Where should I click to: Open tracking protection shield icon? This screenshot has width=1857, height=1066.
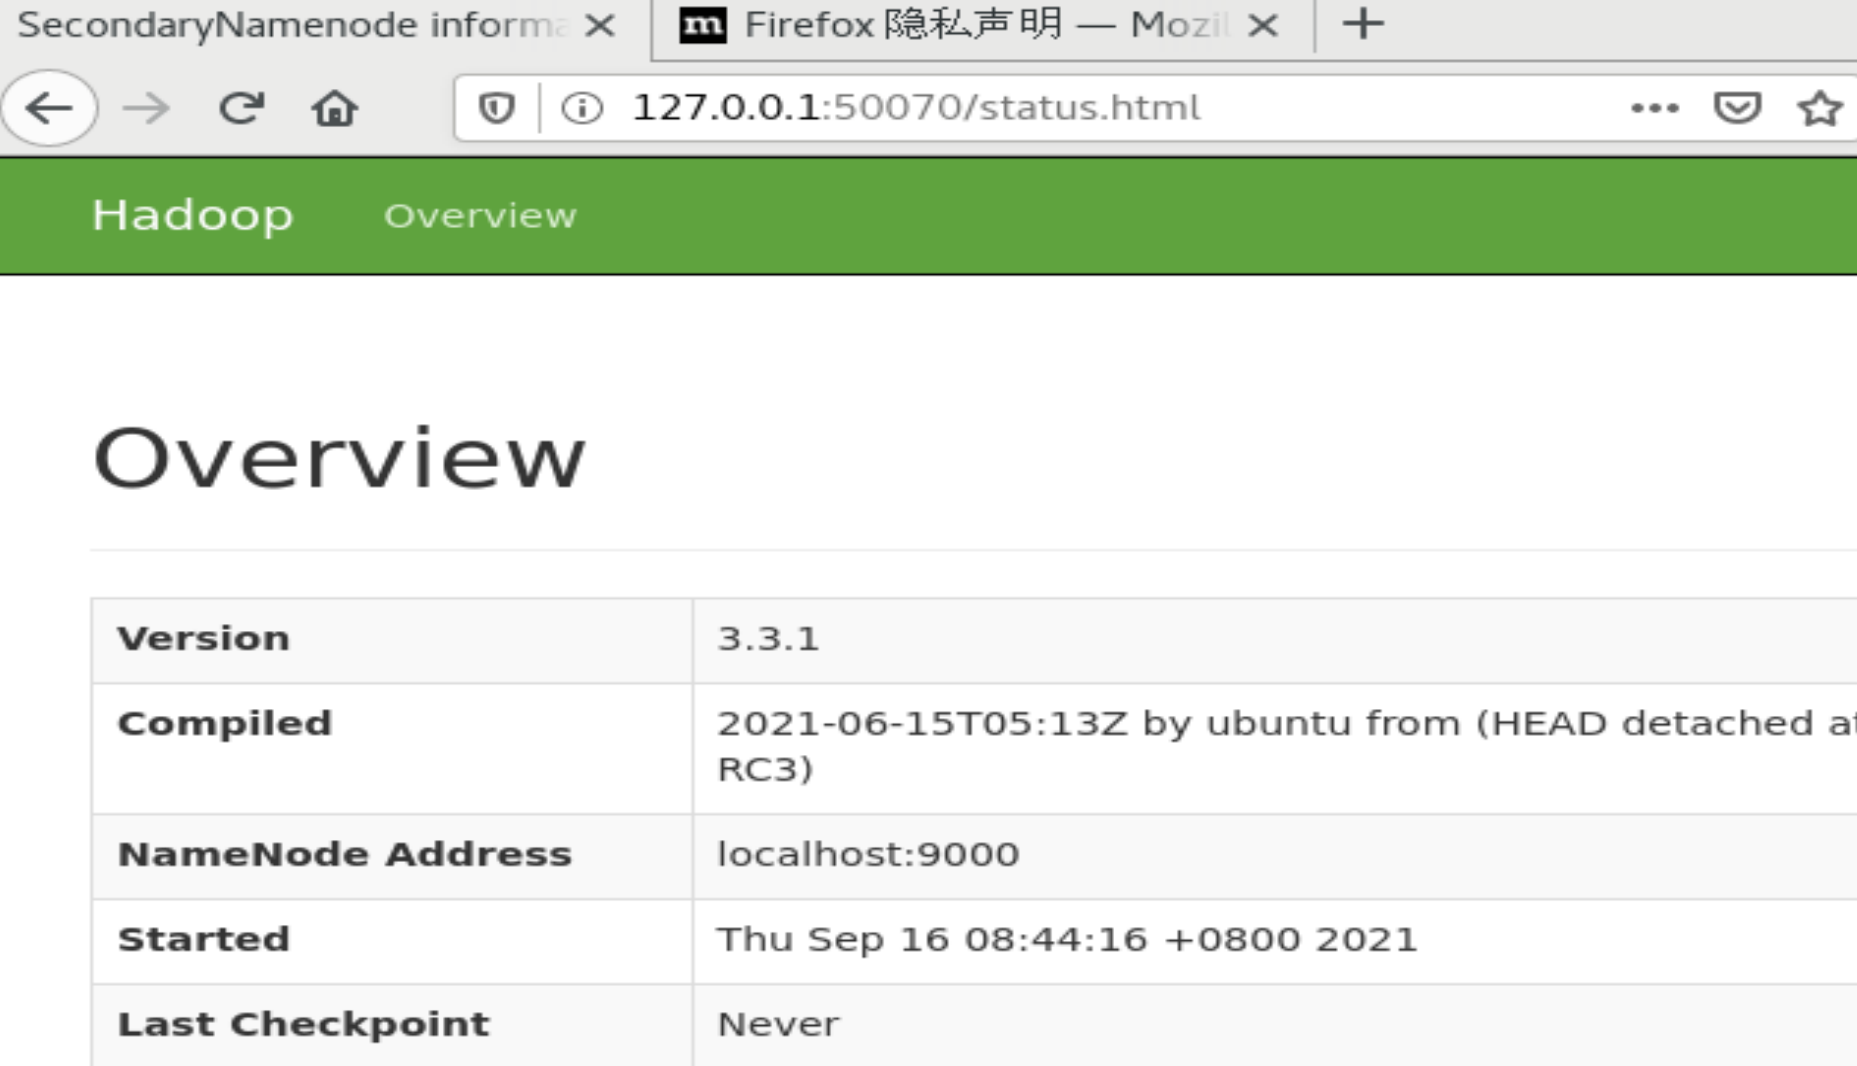(x=496, y=108)
